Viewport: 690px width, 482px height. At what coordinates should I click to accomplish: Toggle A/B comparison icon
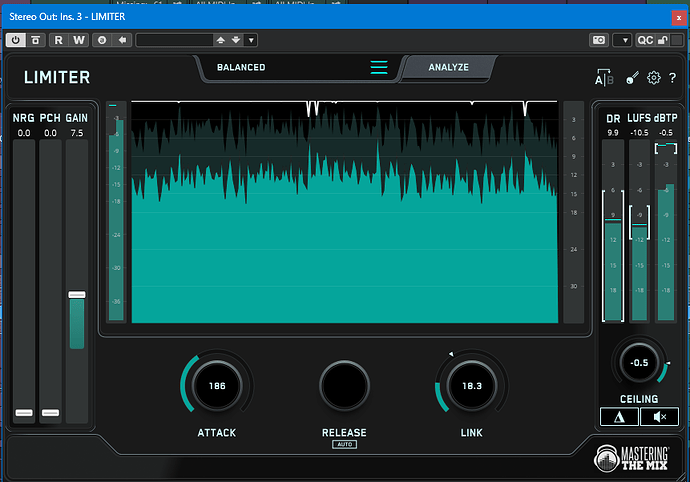pos(604,78)
